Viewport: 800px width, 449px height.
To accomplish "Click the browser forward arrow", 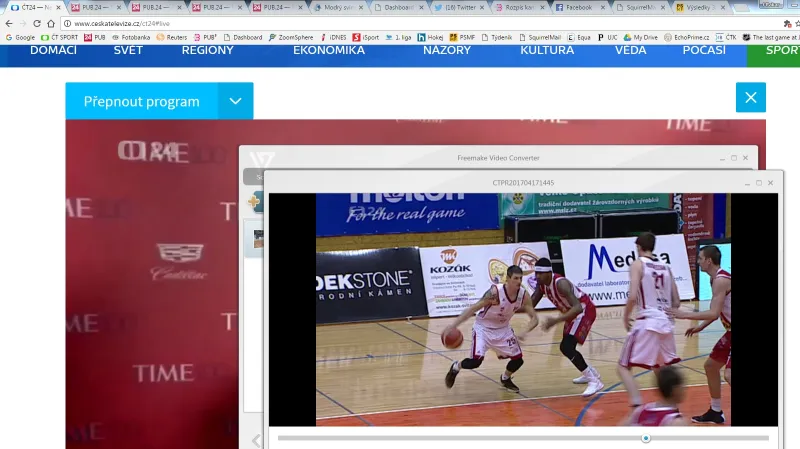I will (23, 23).
